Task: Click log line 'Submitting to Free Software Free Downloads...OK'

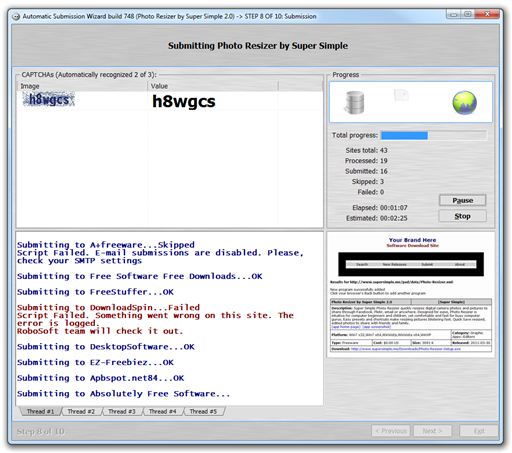Action: pos(140,276)
